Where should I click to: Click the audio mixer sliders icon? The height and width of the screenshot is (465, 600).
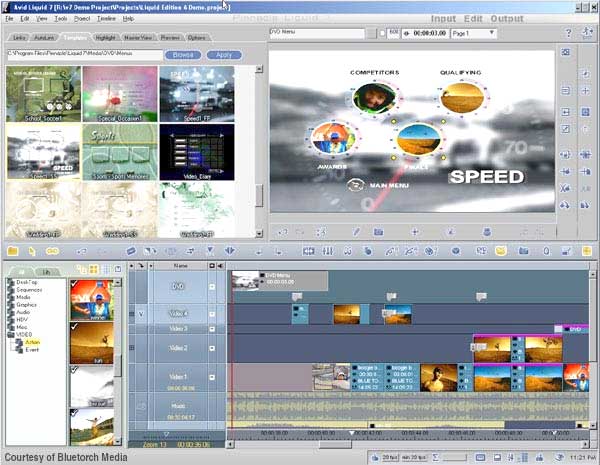[328, 251]
